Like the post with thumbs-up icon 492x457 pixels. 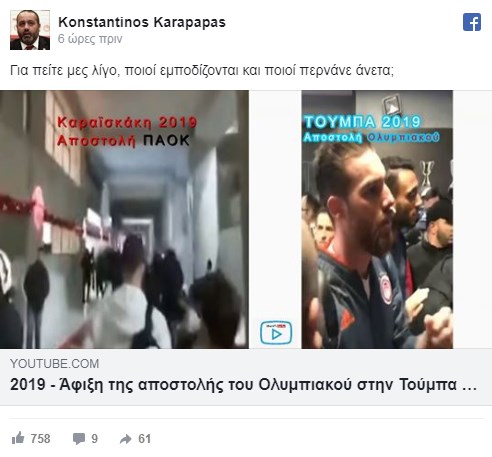coord(18,438)
